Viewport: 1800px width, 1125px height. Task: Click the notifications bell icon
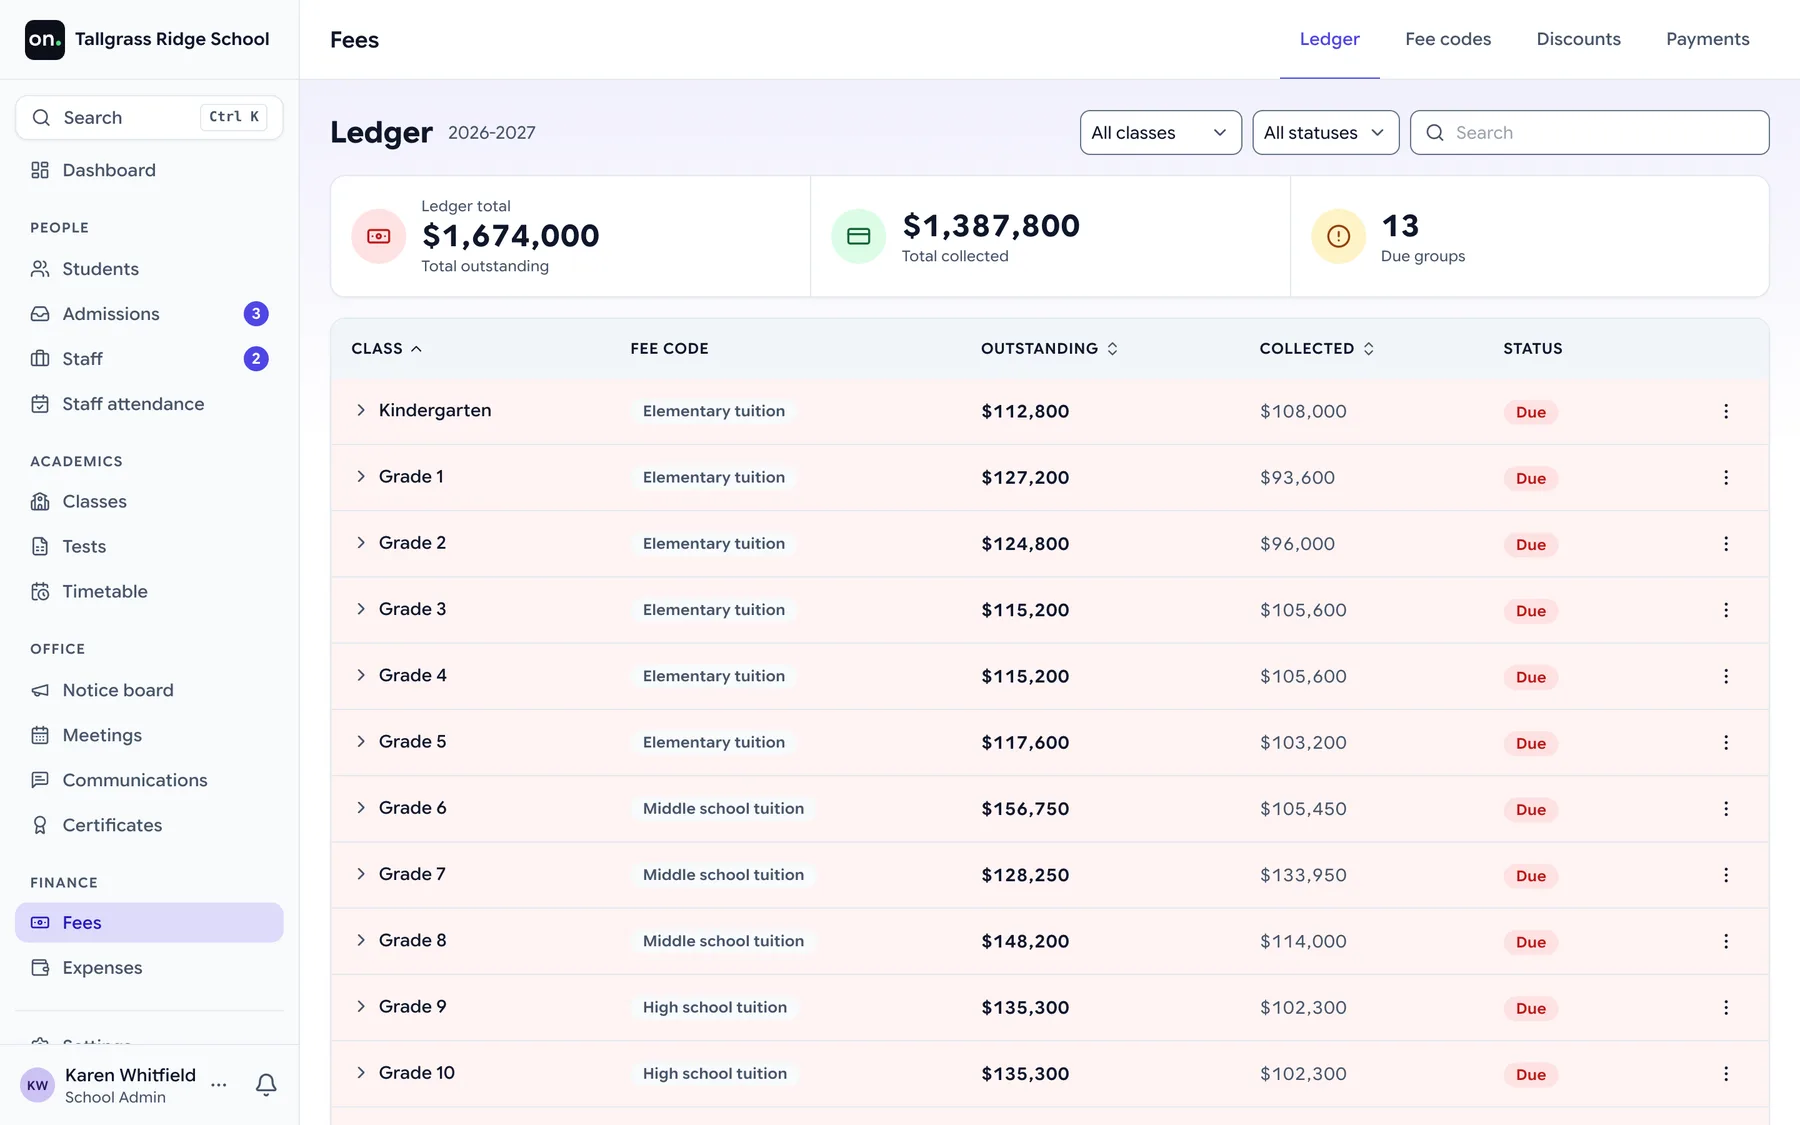[x=266, y=1085]
